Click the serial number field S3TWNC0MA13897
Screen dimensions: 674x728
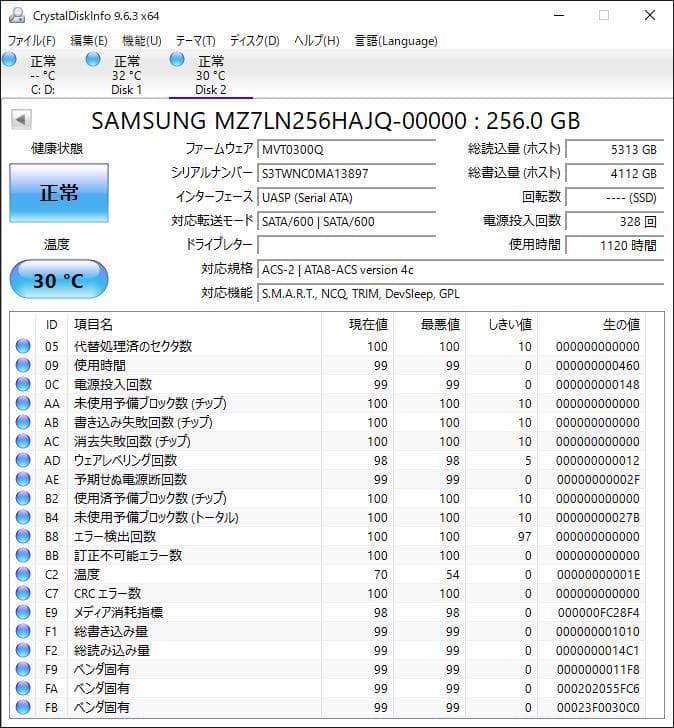pyautogui.click(x=346, y=174)
